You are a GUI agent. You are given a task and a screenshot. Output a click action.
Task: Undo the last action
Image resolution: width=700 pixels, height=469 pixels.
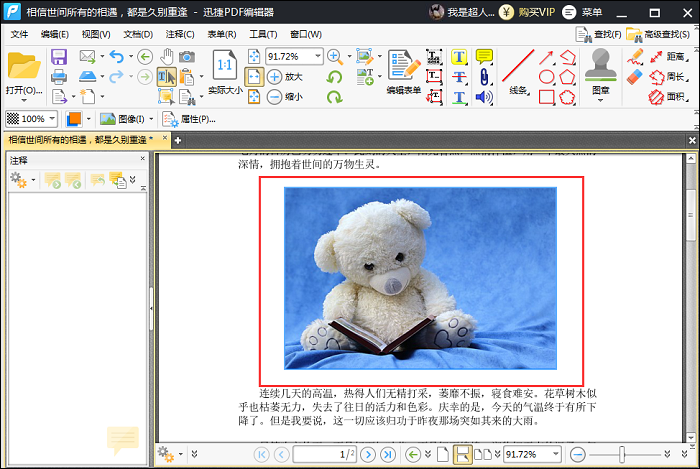tap(117, 57)
